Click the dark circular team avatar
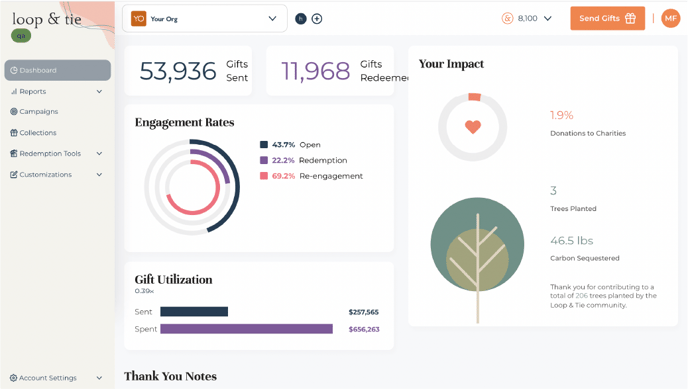The image size is (688, 389). click(x=301, y=18)
